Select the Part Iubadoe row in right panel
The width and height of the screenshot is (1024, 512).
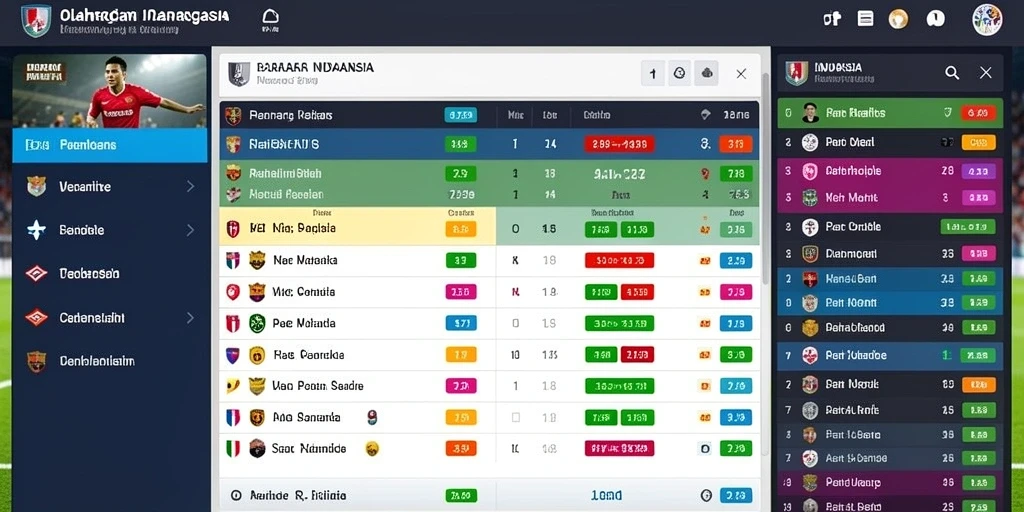890,355
